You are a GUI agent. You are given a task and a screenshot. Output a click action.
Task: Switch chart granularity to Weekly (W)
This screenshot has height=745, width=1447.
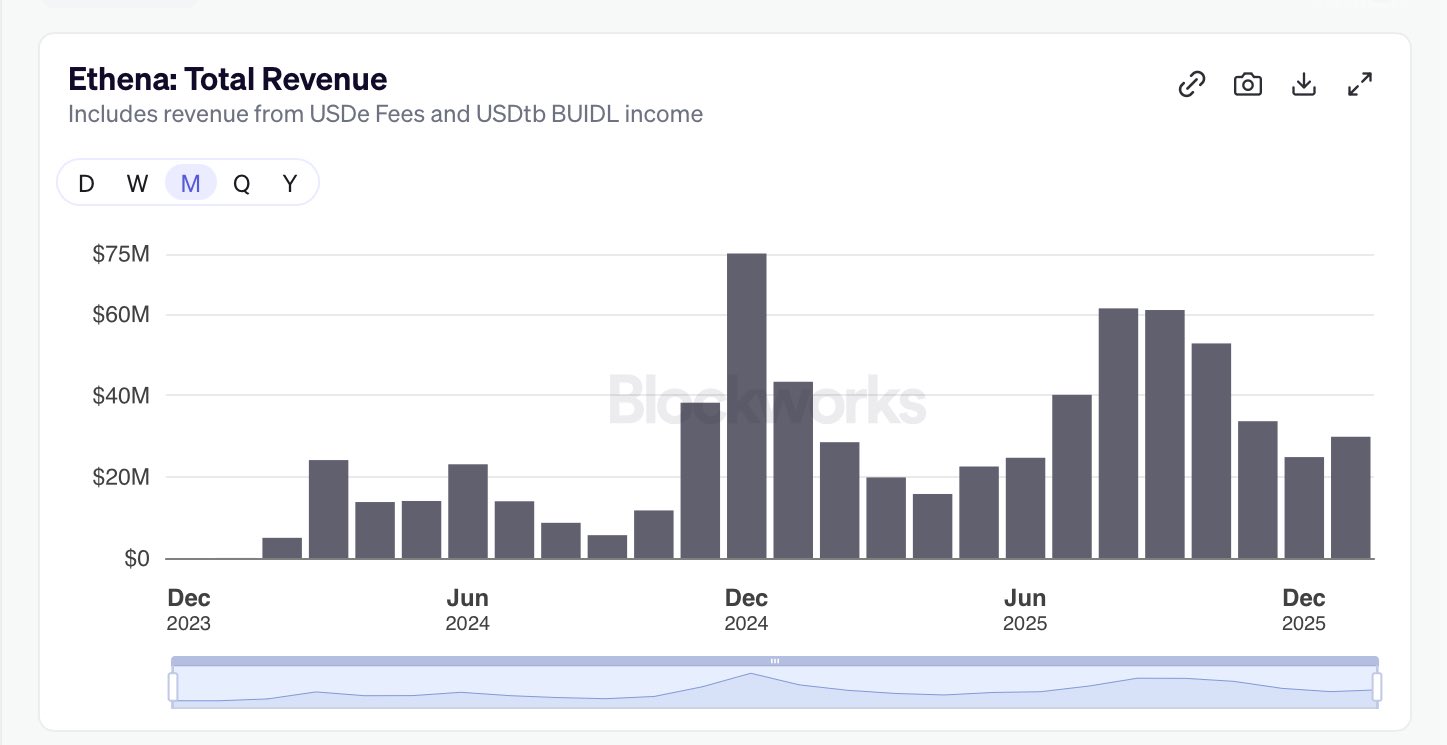pos(137,184)
